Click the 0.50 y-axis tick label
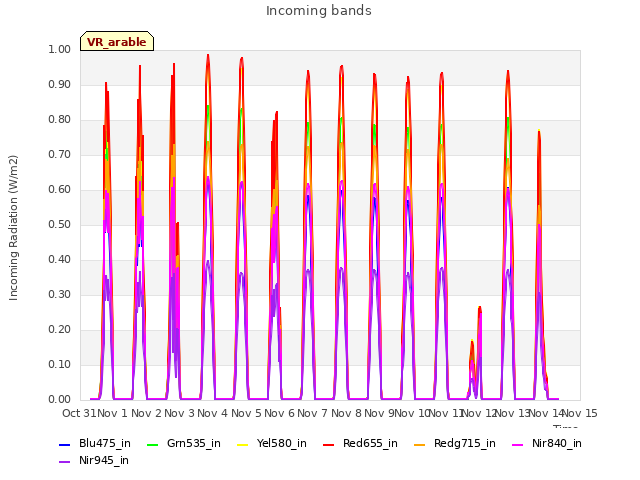The width and height of the screenshot is (640, 480). [60, 224]
